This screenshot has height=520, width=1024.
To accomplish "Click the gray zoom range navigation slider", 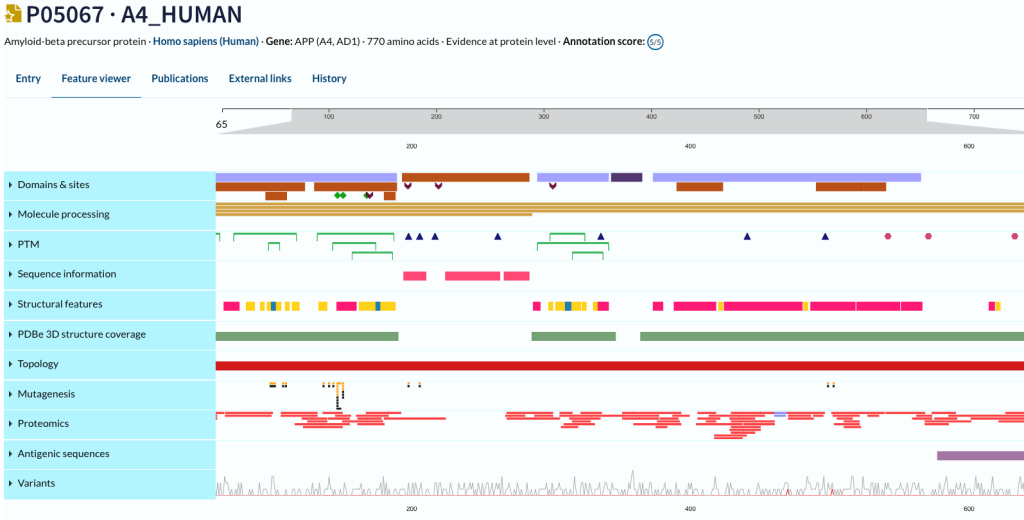I will [x=608, y=116].
